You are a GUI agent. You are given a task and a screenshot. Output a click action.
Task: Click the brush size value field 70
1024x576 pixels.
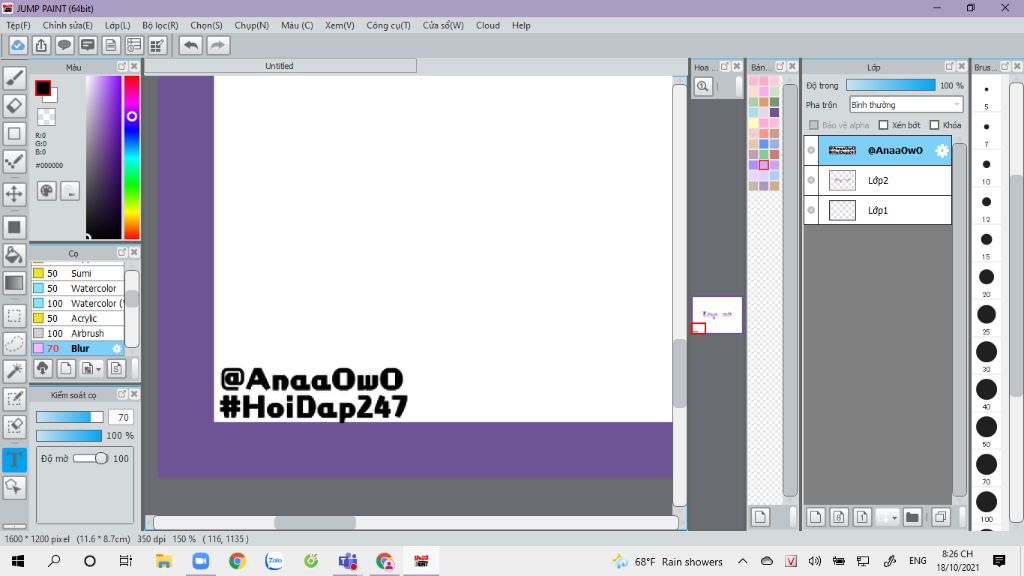click(x=121, y=417)
